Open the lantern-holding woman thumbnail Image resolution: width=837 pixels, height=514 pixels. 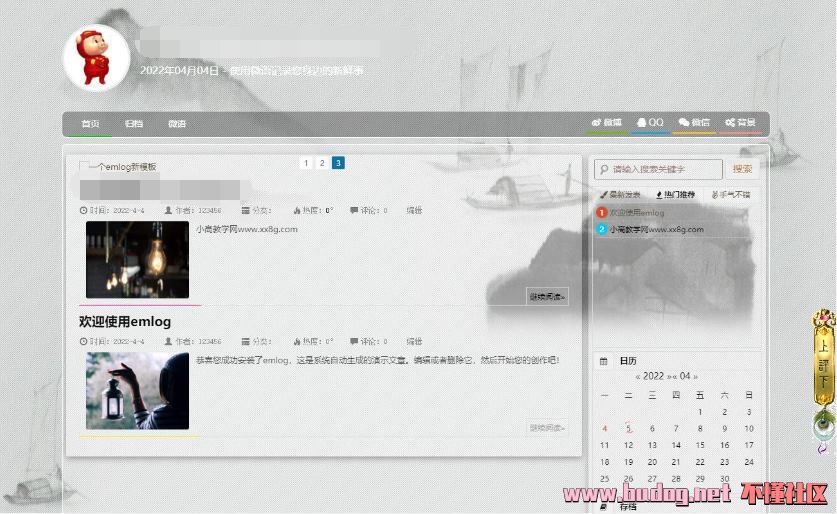point(137,391)
